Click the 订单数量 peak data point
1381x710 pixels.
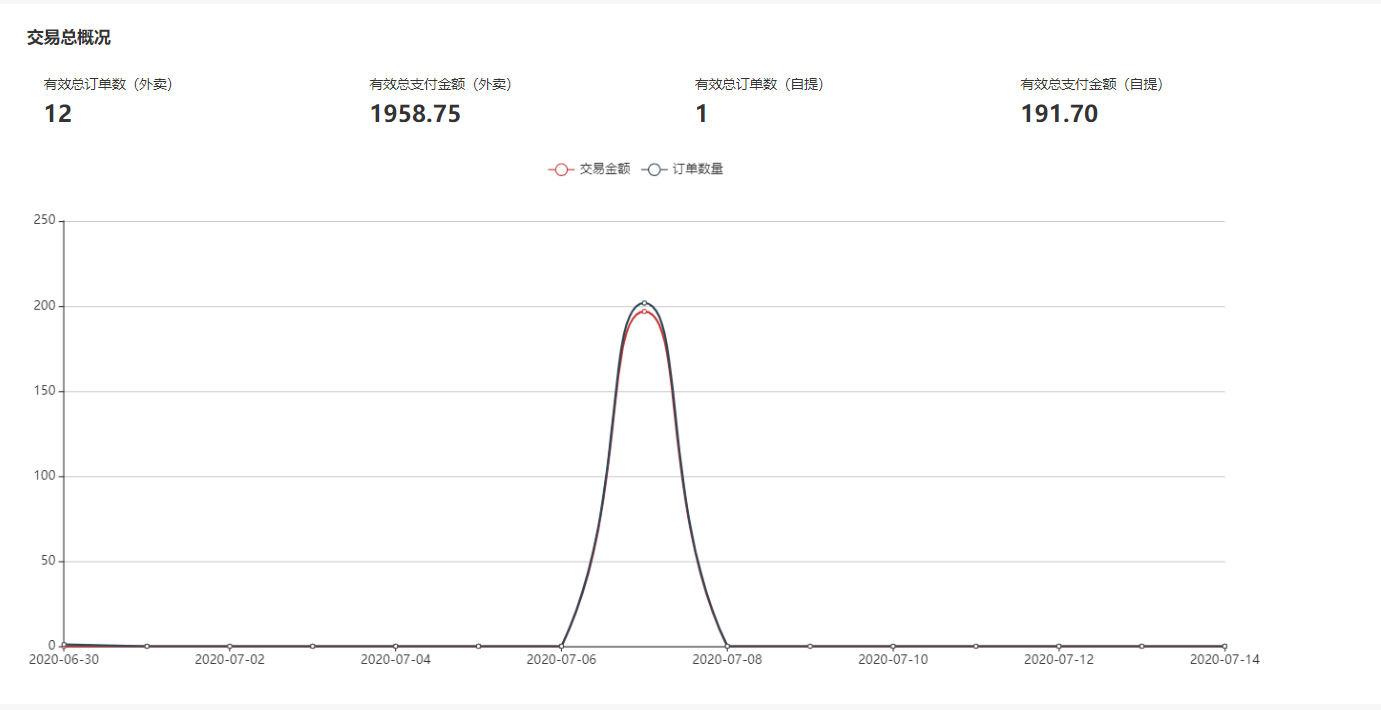pyautogui.click(x=644, y=302)
